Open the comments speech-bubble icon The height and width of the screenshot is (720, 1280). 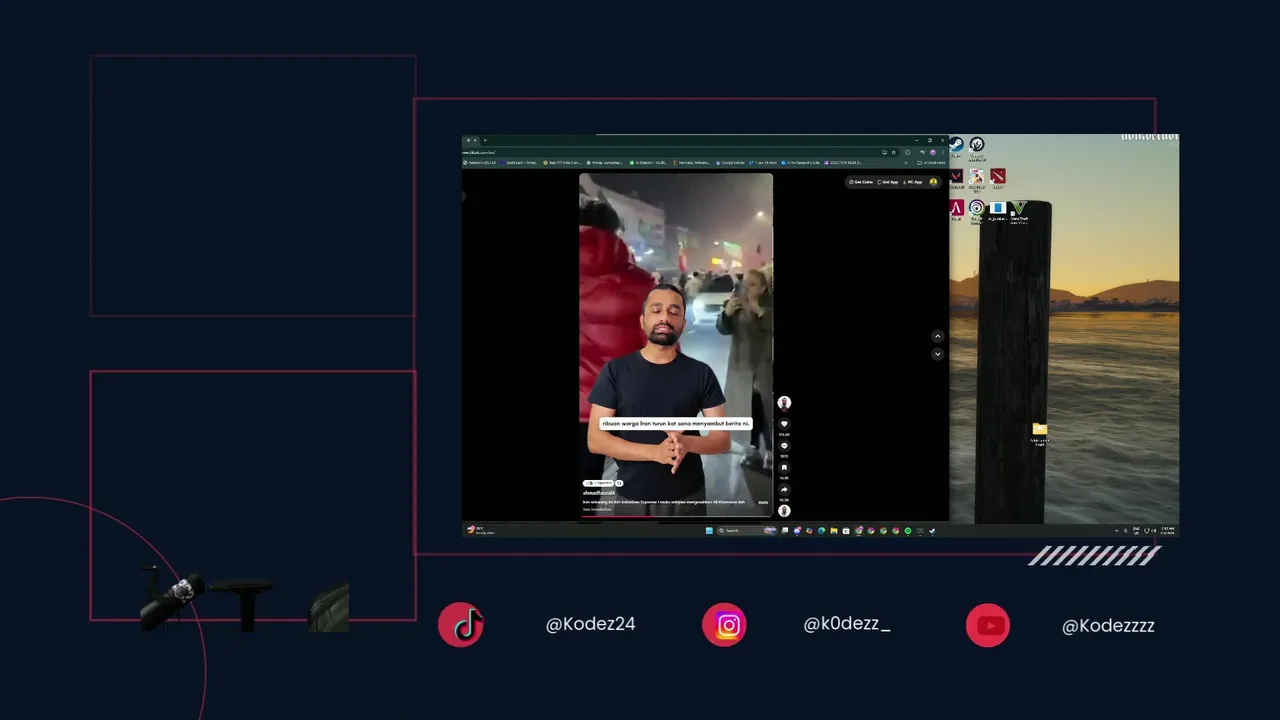coord(784,446)
